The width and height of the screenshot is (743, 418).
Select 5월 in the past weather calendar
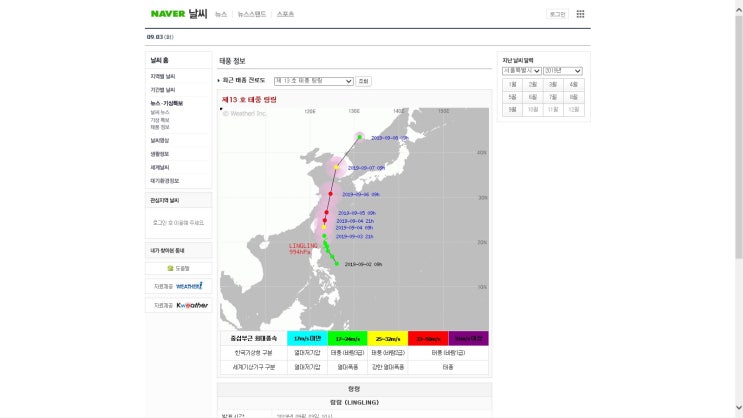coord(512,97)
